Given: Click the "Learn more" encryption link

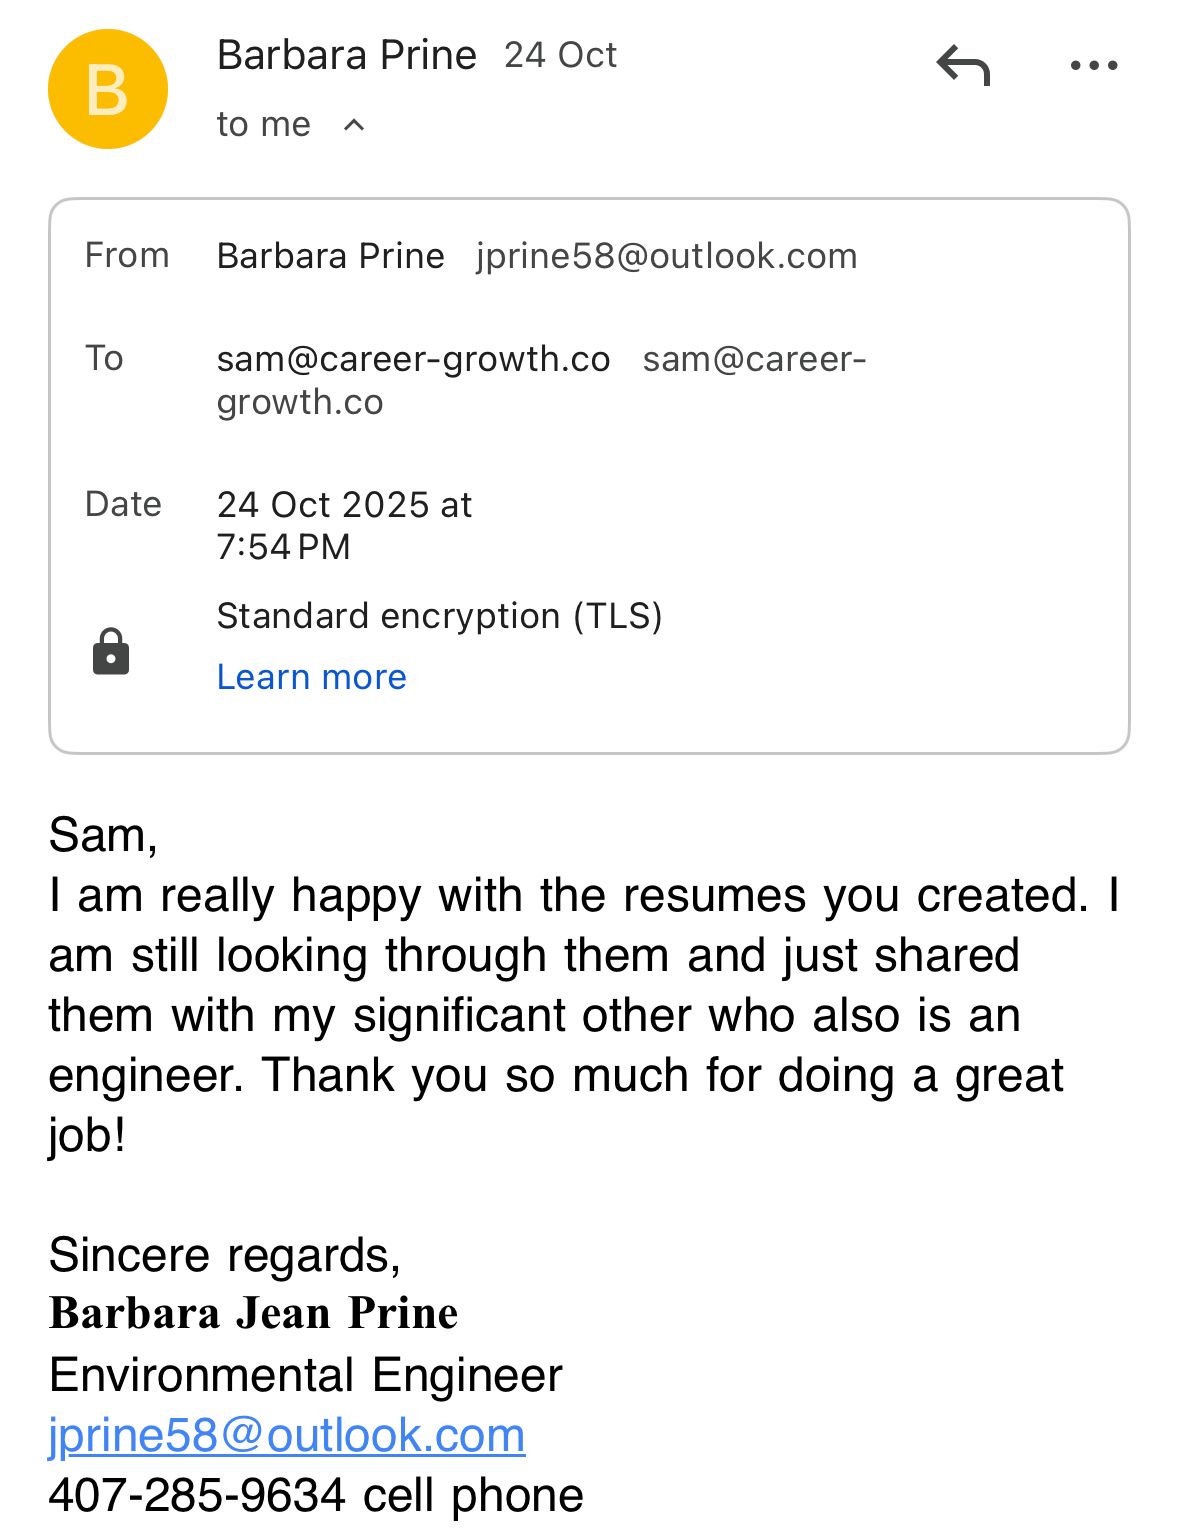Looking at the screenshot, I should point(311,677).
